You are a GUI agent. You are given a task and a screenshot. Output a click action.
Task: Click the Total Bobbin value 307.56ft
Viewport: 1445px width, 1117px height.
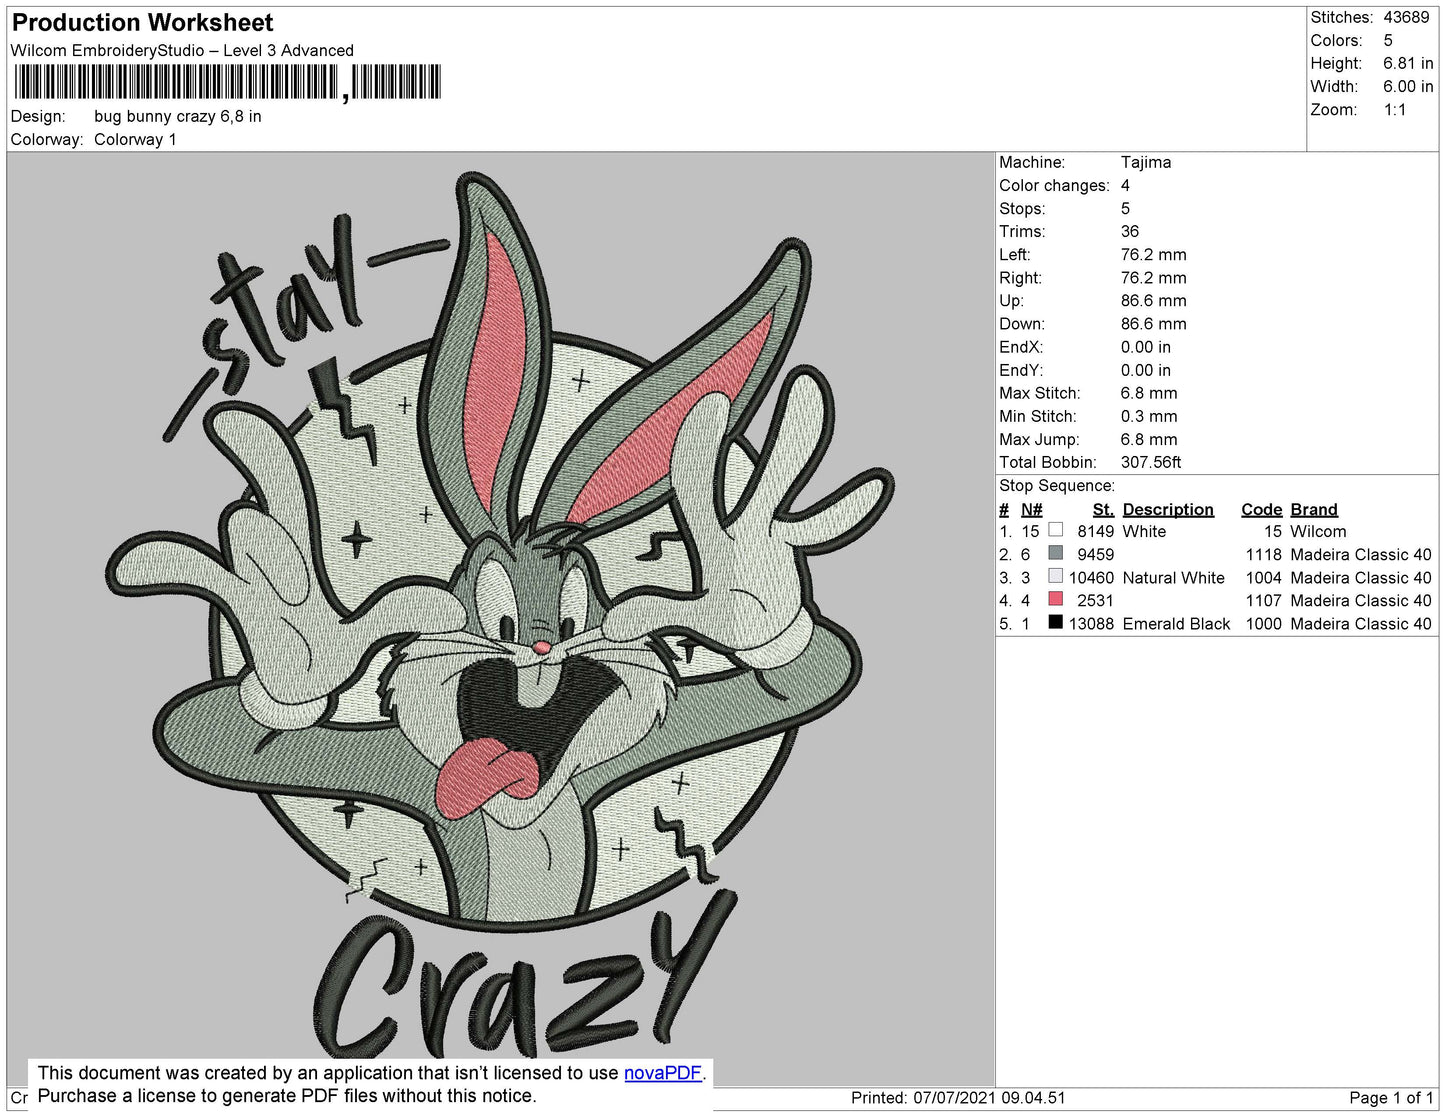tap(1150, 462)
